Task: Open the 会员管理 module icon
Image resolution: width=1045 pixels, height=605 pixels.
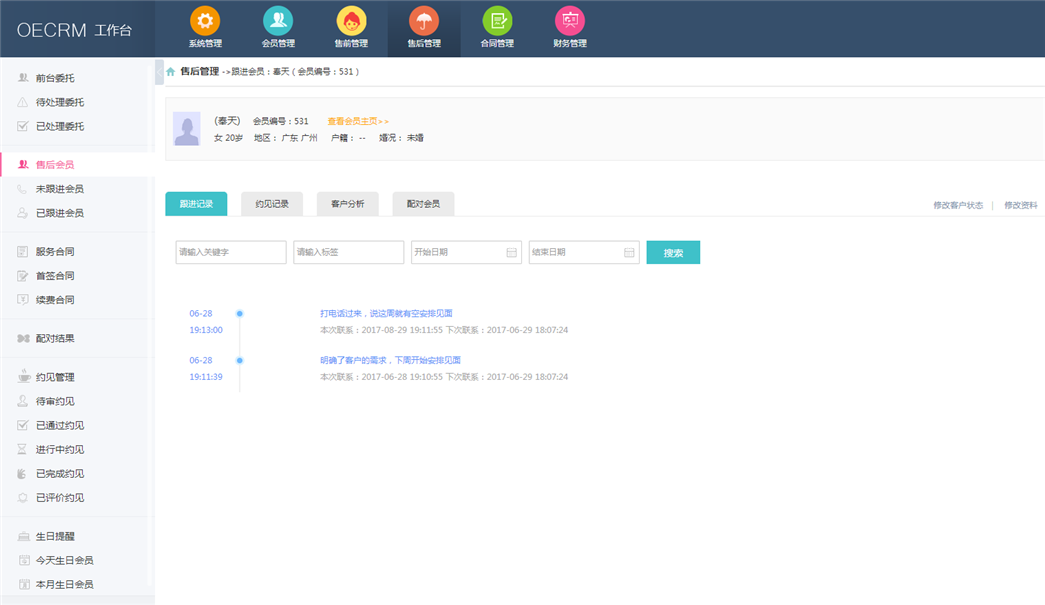Action: coord(278,22)
